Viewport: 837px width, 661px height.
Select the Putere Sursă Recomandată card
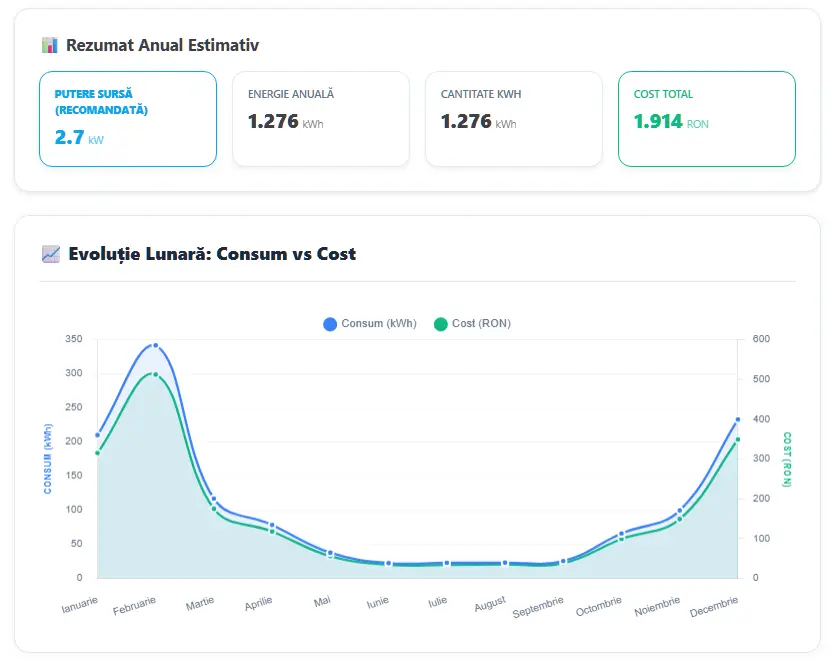[128, 119]
